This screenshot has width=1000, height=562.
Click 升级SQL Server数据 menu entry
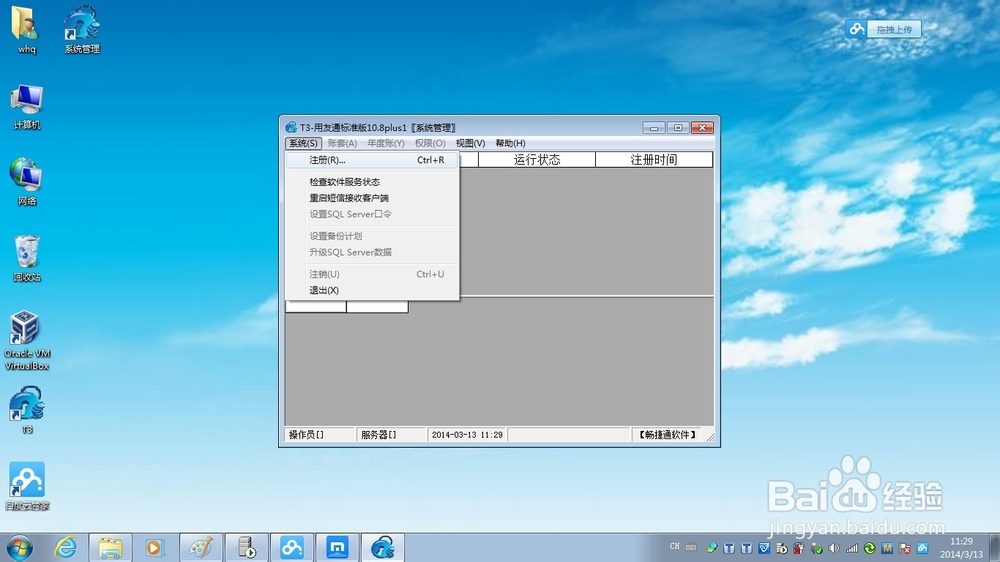point(372,252)
